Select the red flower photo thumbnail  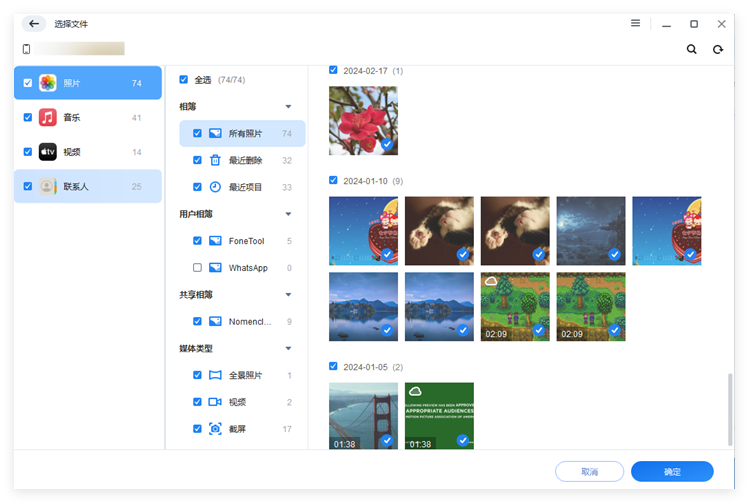363,120
